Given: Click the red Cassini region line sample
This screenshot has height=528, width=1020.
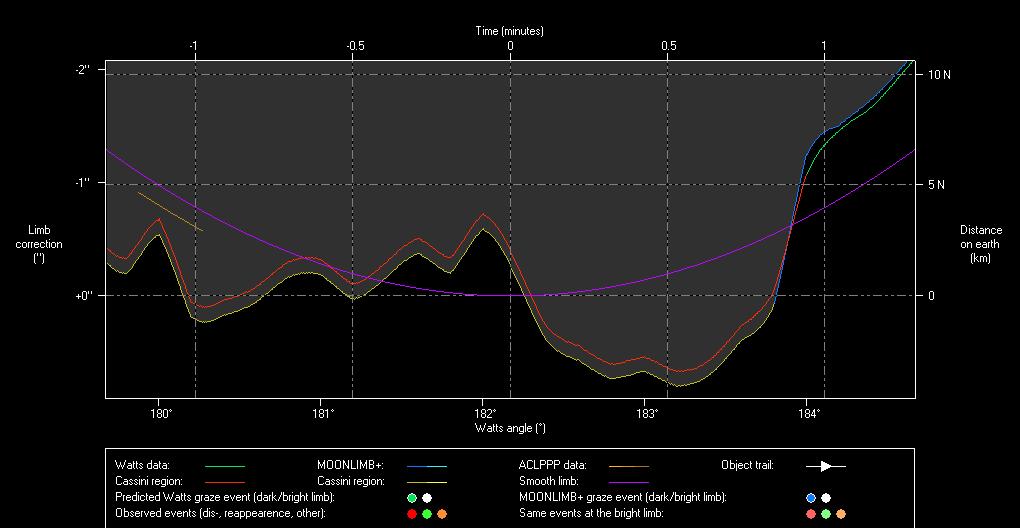Looking at the screenshot, I should pos(224,482).
